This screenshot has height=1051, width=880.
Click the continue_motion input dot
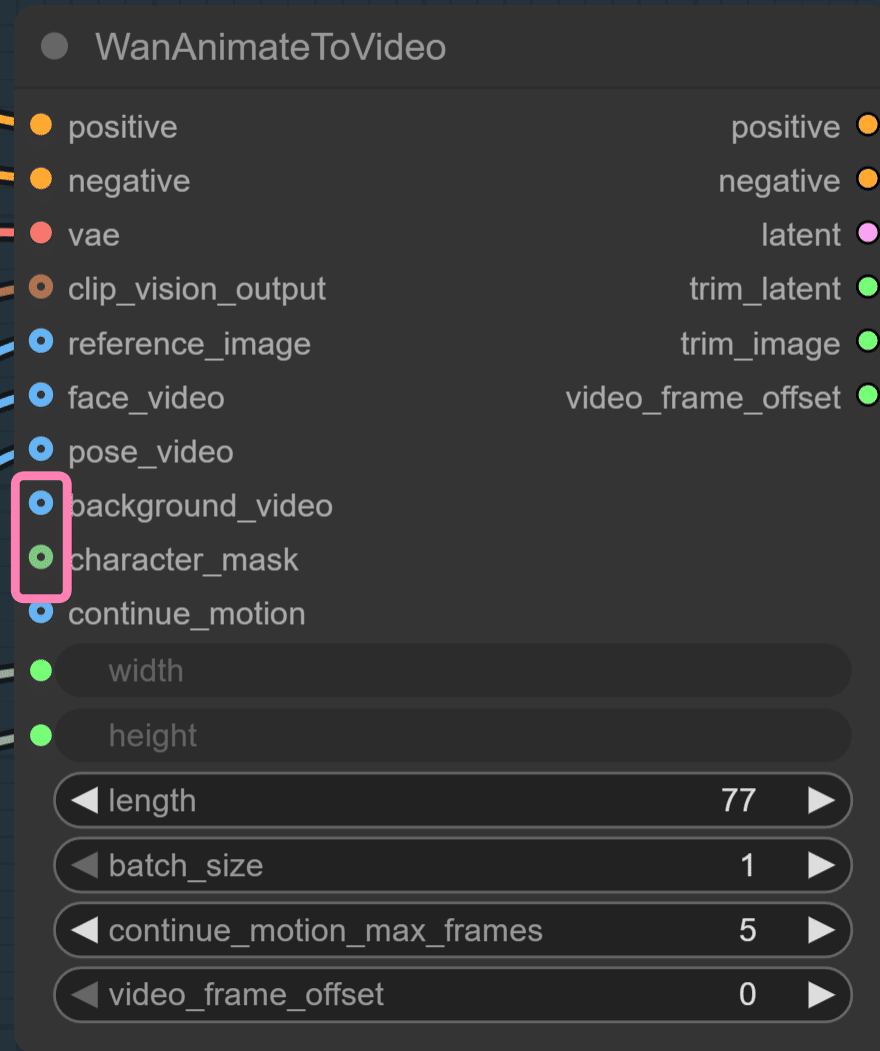click(40, 612)
